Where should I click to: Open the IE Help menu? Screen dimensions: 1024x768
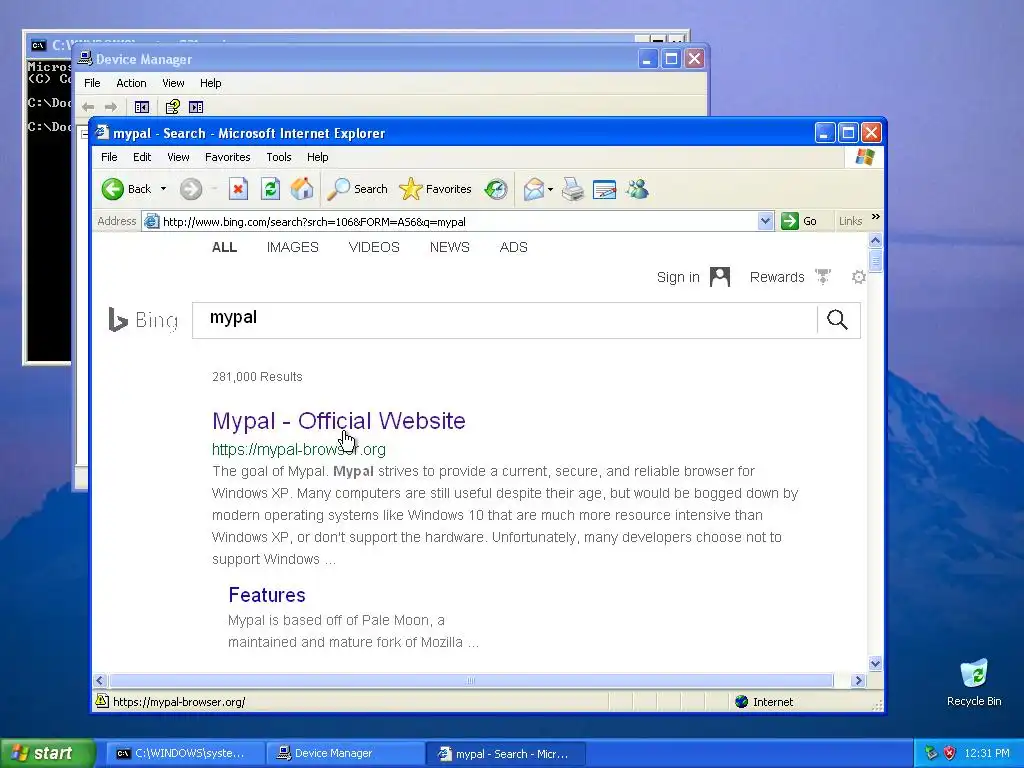tap(317, 157)
